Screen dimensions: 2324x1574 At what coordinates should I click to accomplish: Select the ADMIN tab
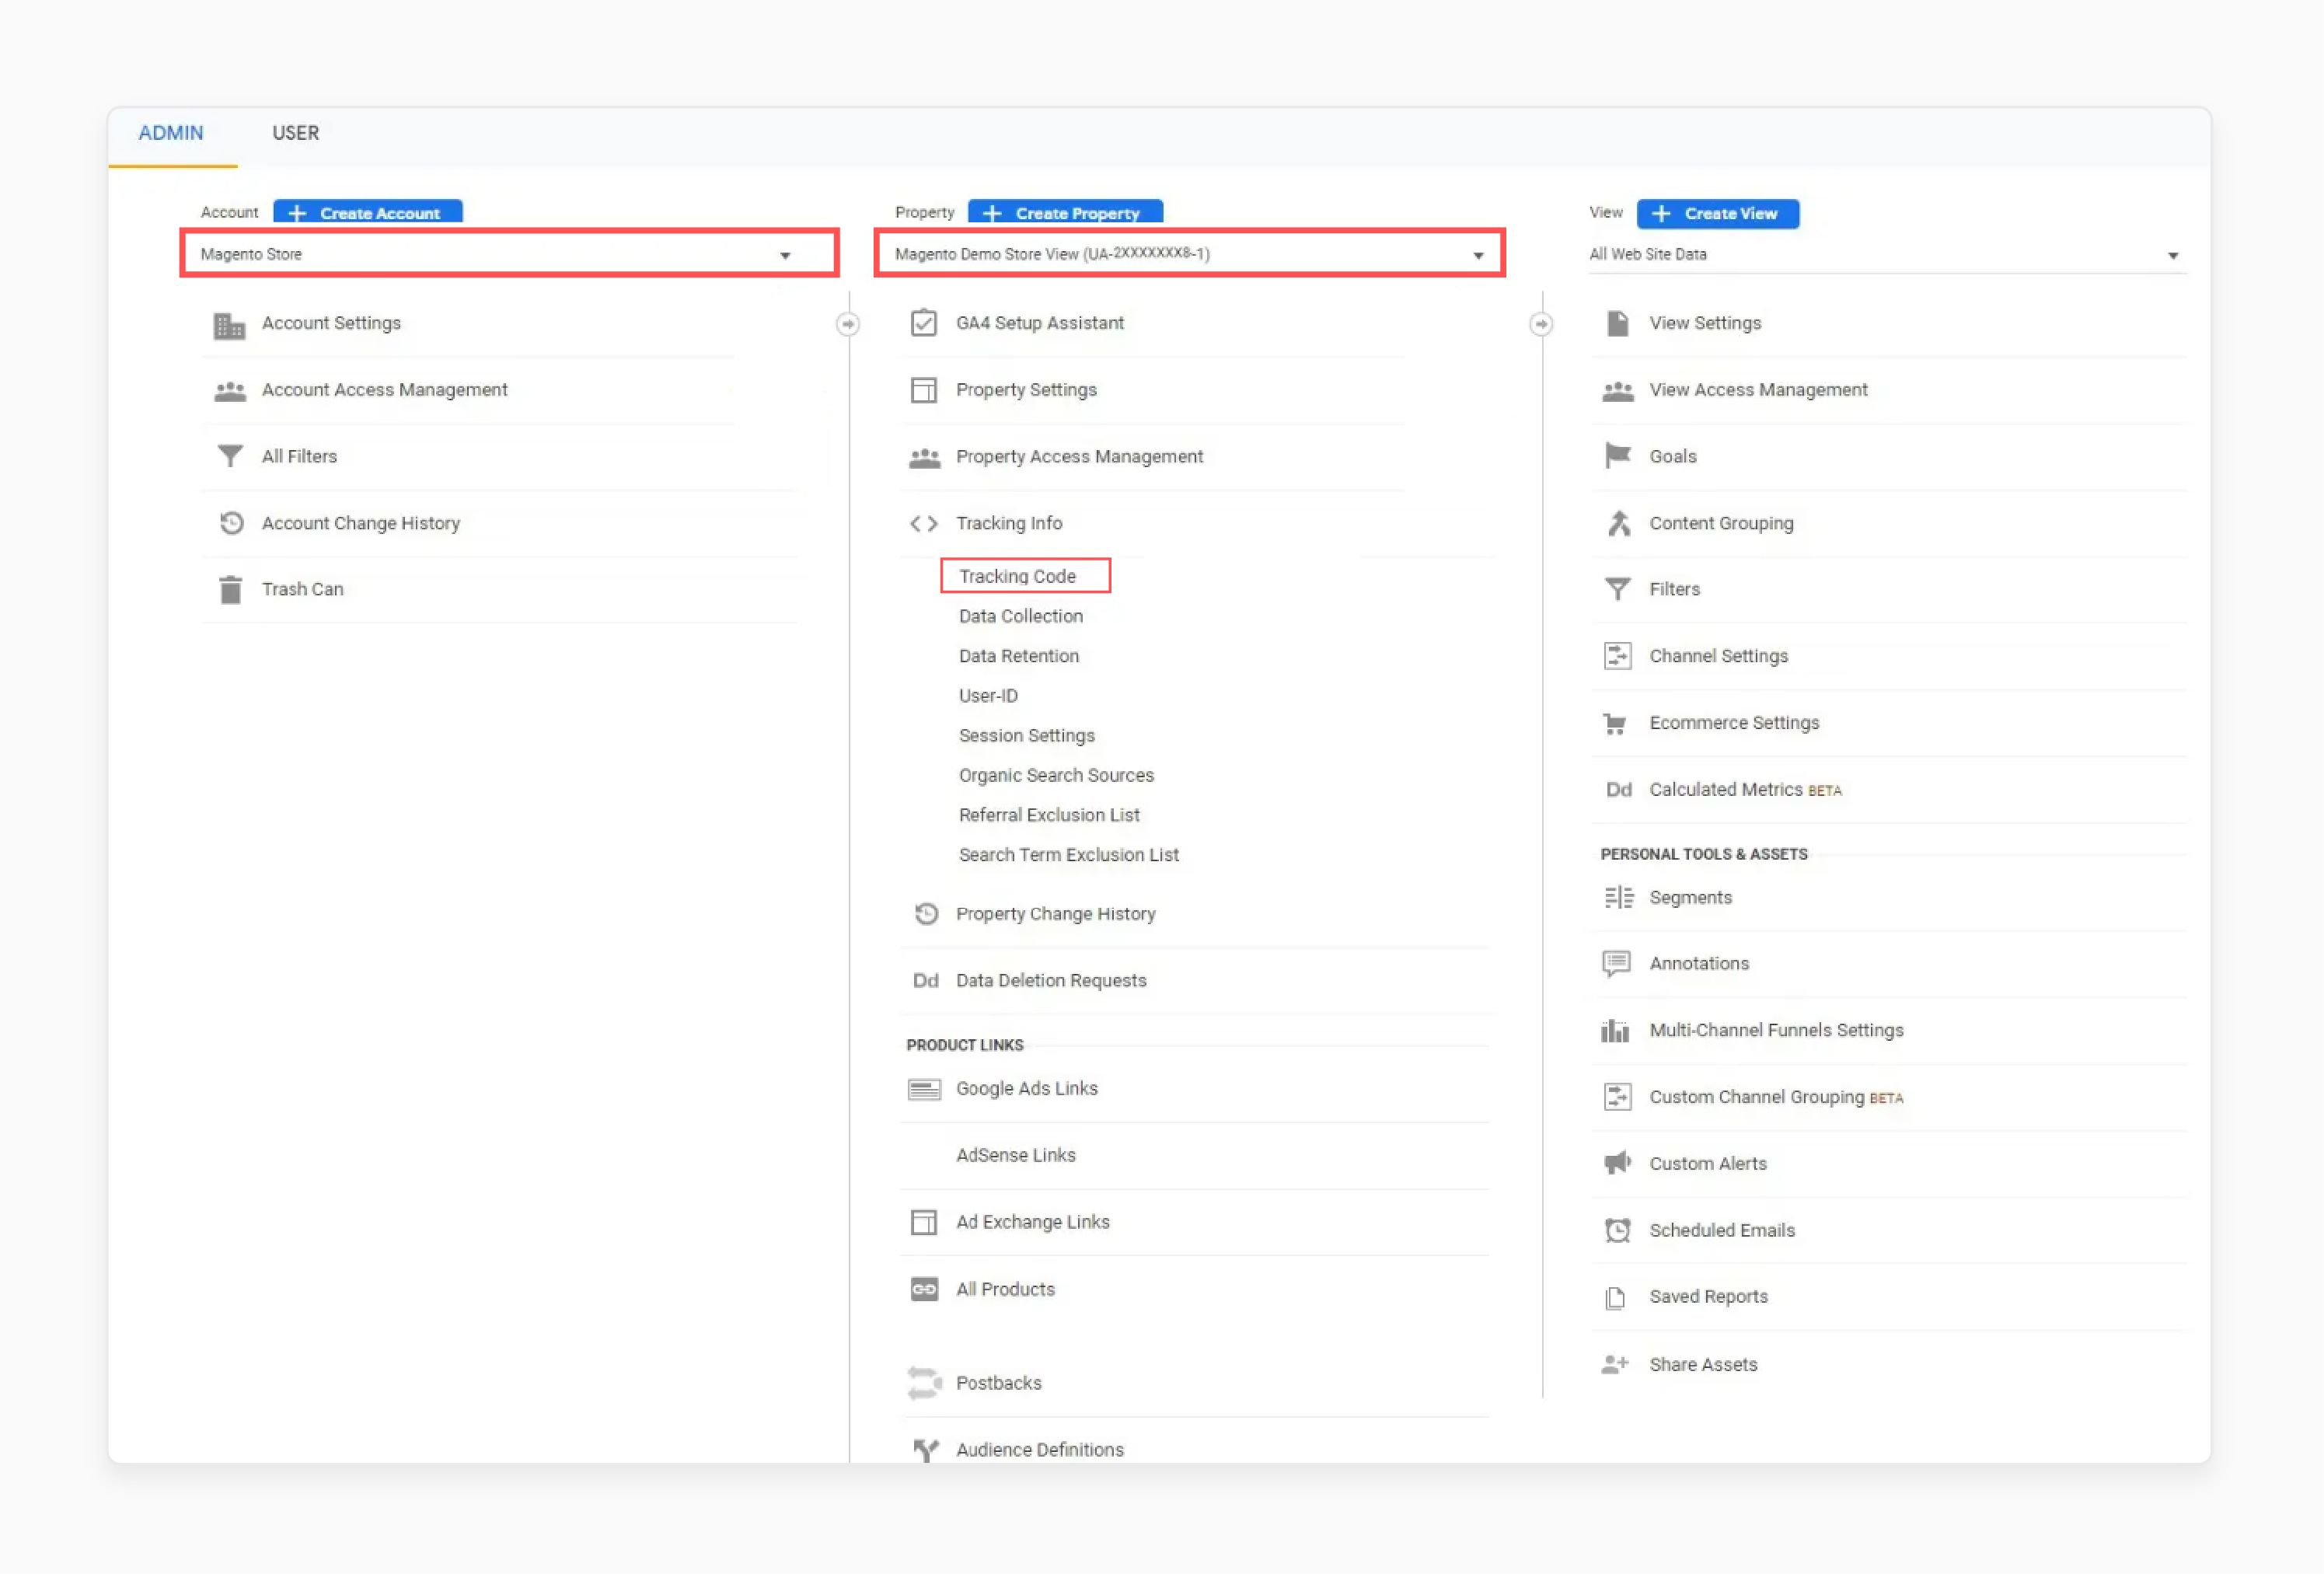171,132
